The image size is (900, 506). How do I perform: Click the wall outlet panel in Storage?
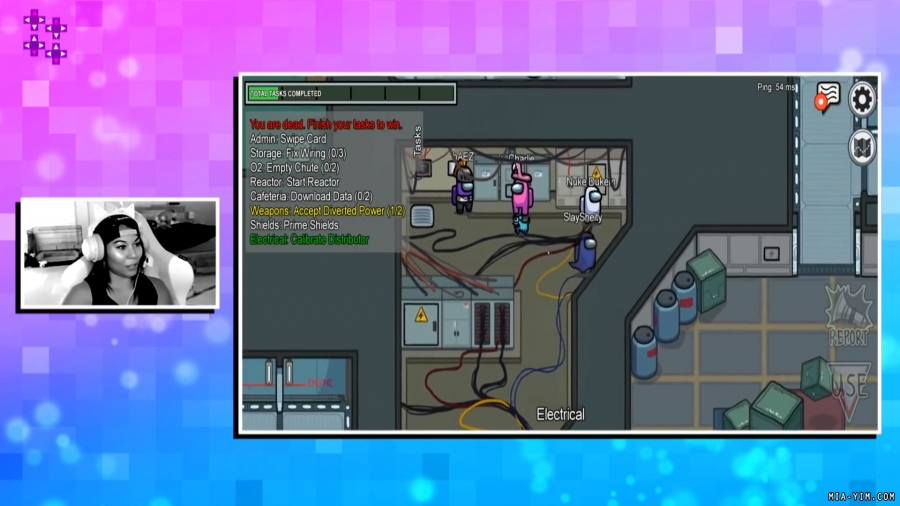tap(771, 253)
